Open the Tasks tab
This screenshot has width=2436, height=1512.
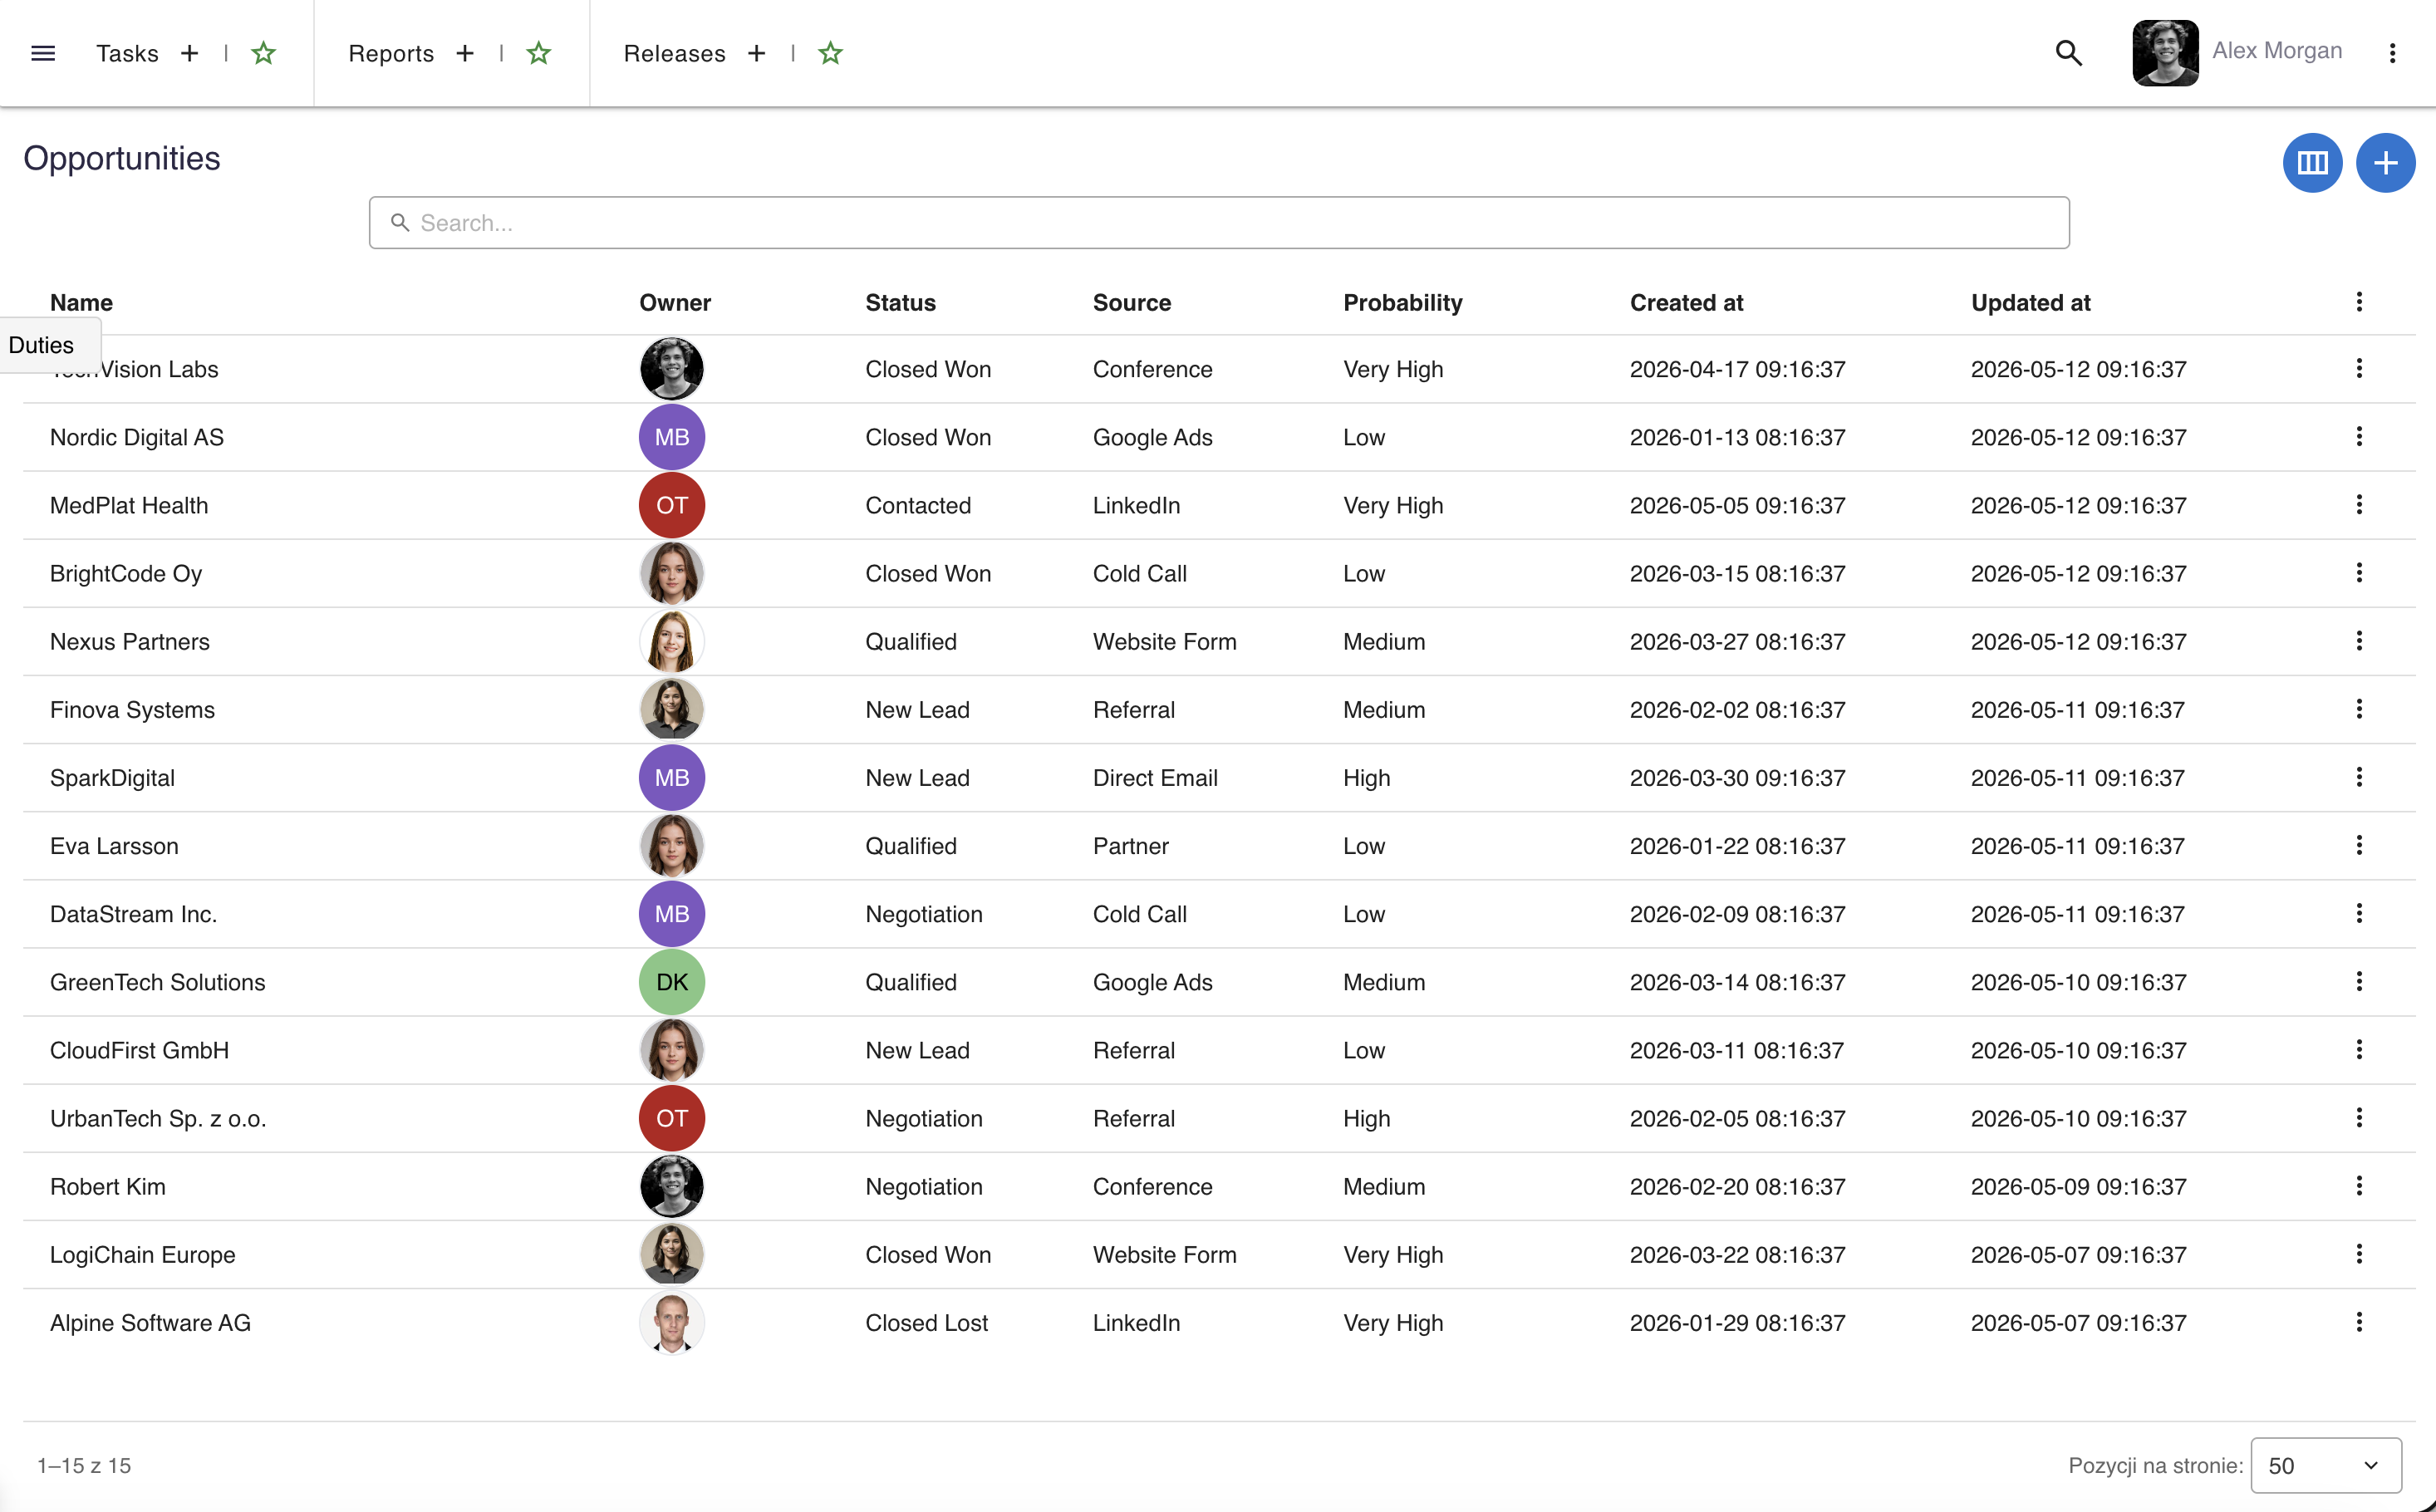pos(127,53)
